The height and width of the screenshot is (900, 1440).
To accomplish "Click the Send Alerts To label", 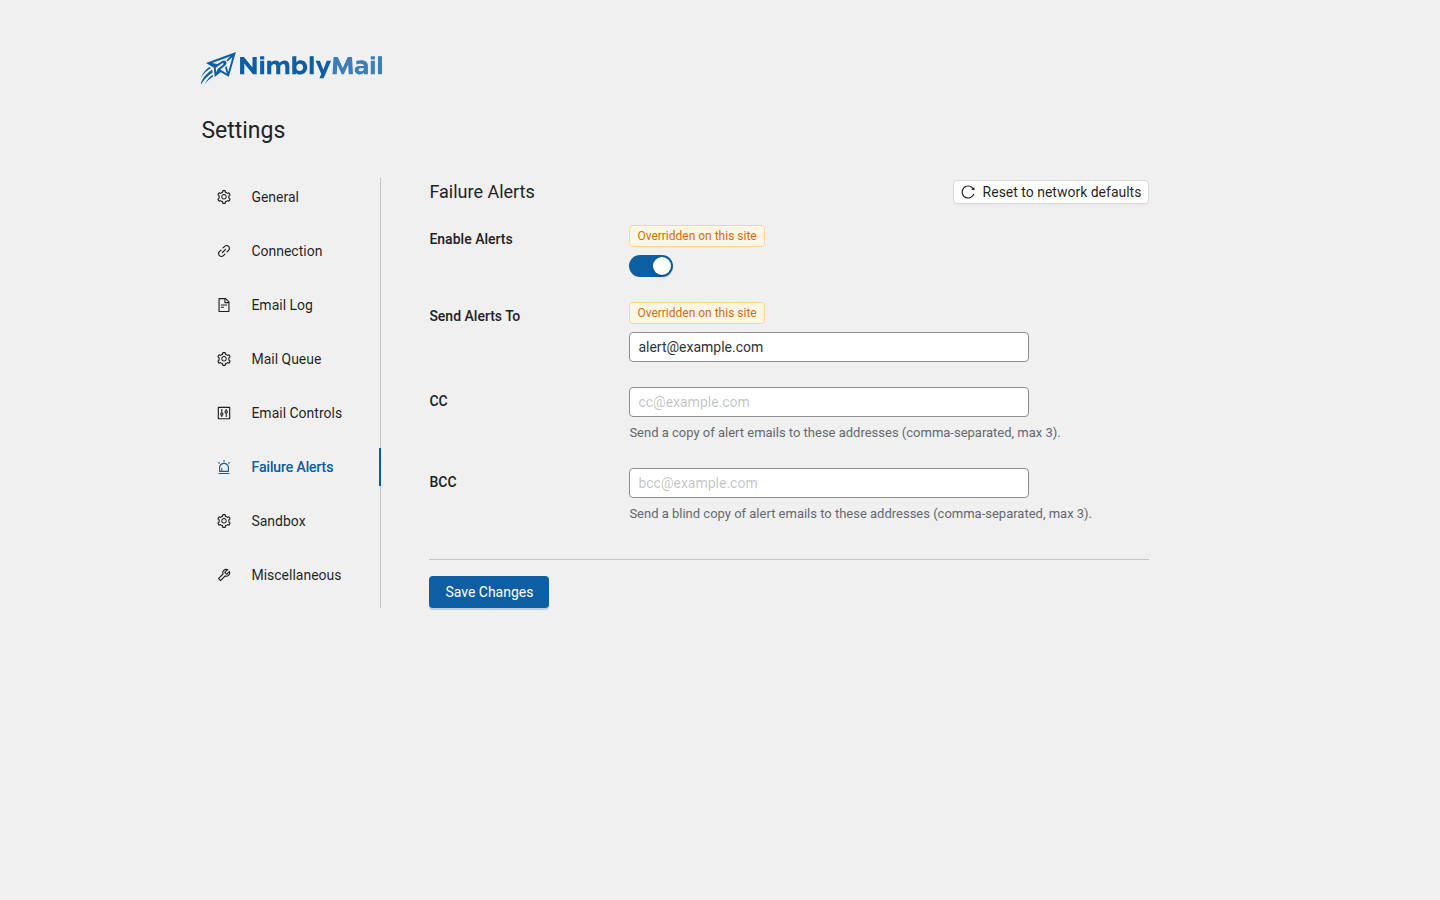I will pos(475,316).
